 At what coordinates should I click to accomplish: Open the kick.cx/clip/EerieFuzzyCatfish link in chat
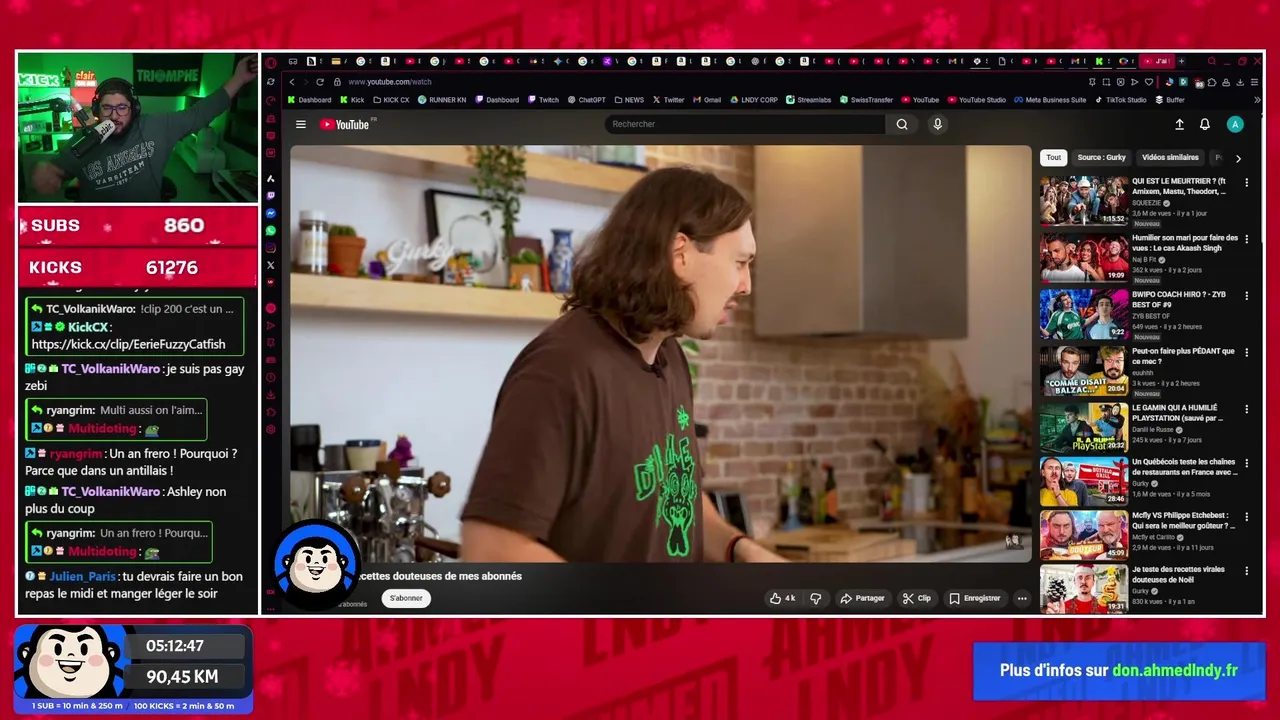coord(128,344)
